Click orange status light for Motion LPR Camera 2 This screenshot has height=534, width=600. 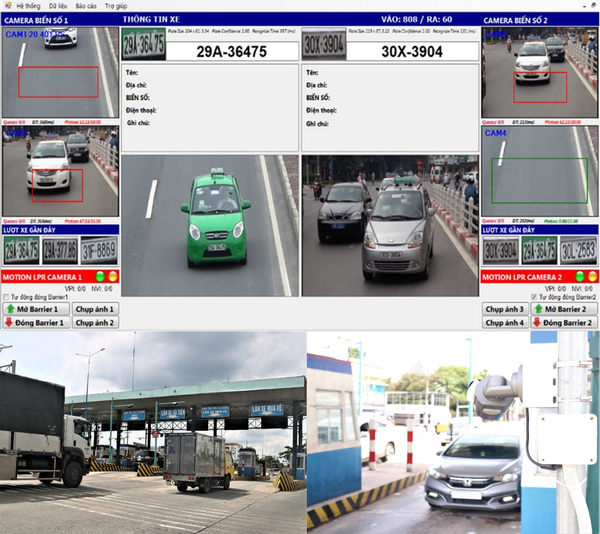[x=590, y=276]
